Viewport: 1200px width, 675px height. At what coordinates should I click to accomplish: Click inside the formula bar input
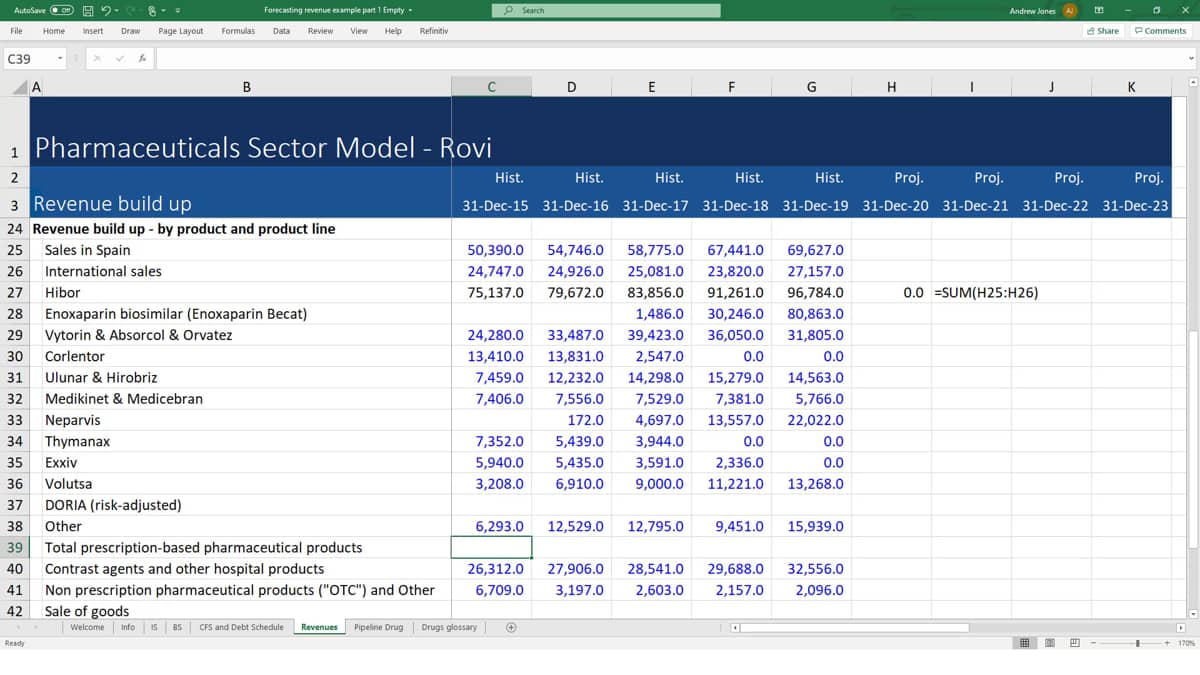click(x=670, y=59)
